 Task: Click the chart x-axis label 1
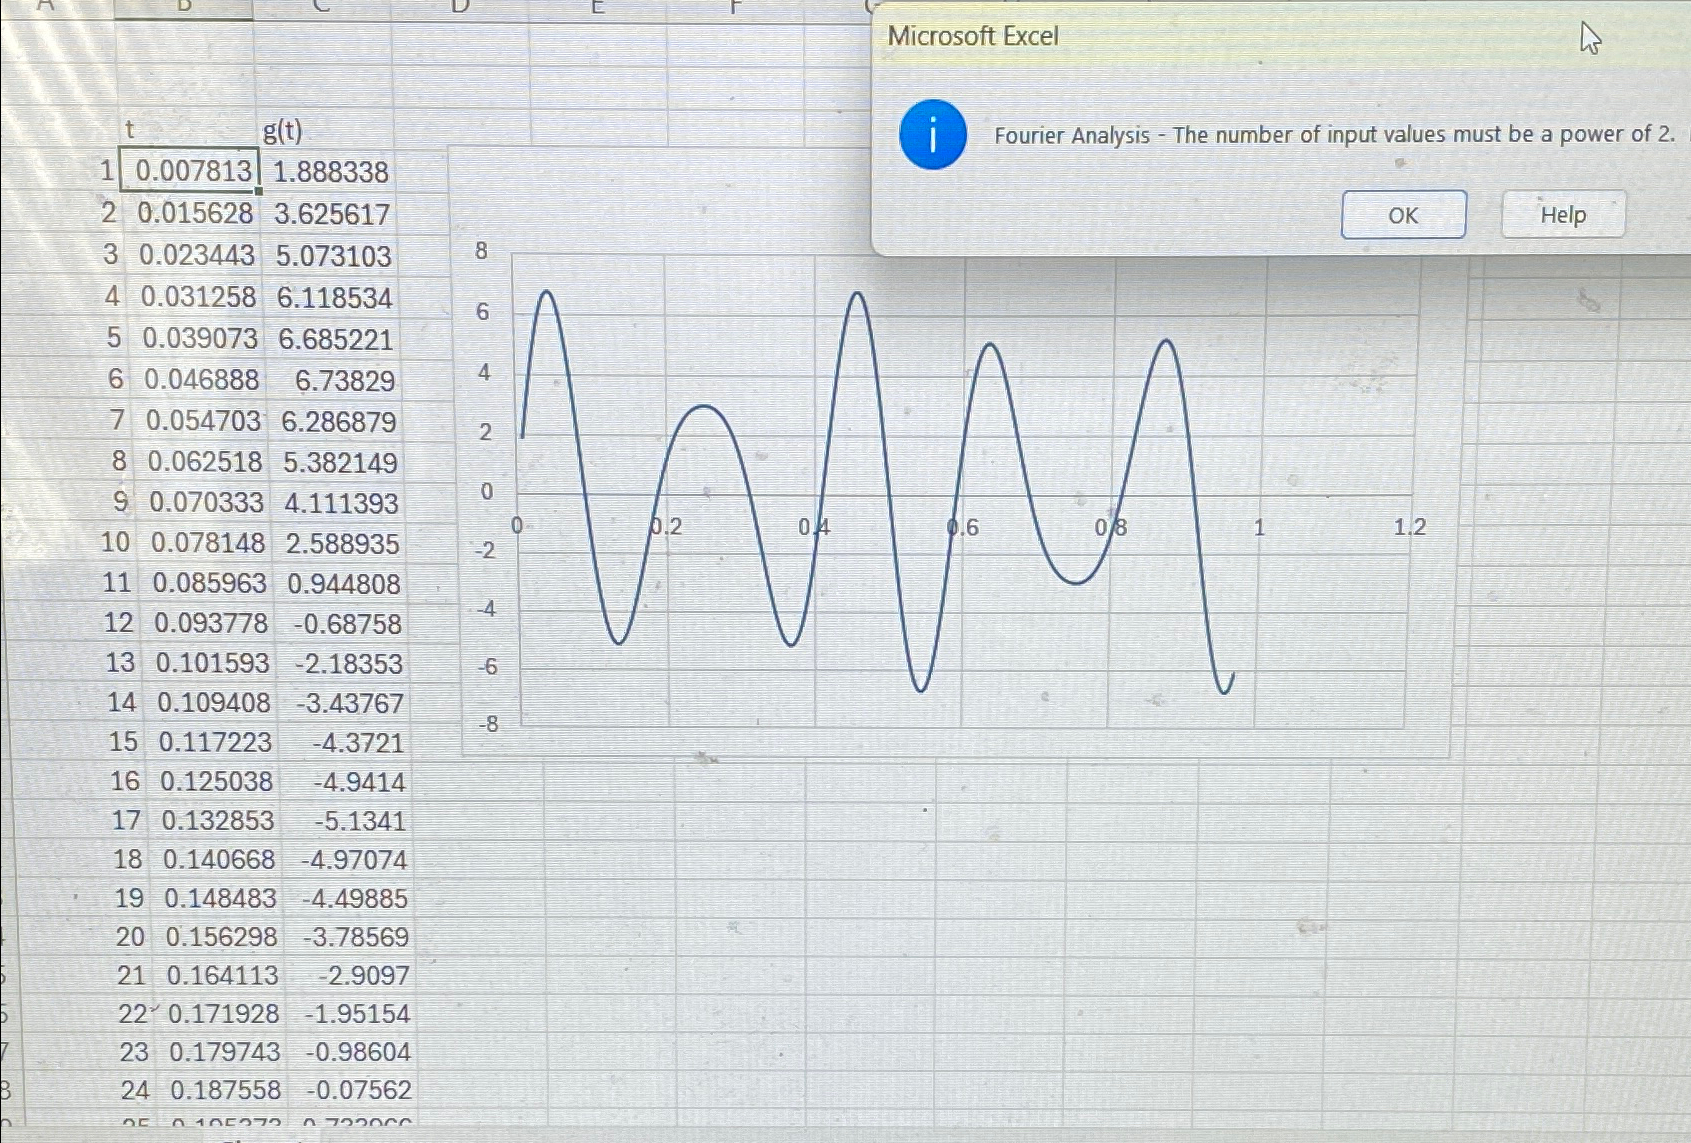[1260, 527]
